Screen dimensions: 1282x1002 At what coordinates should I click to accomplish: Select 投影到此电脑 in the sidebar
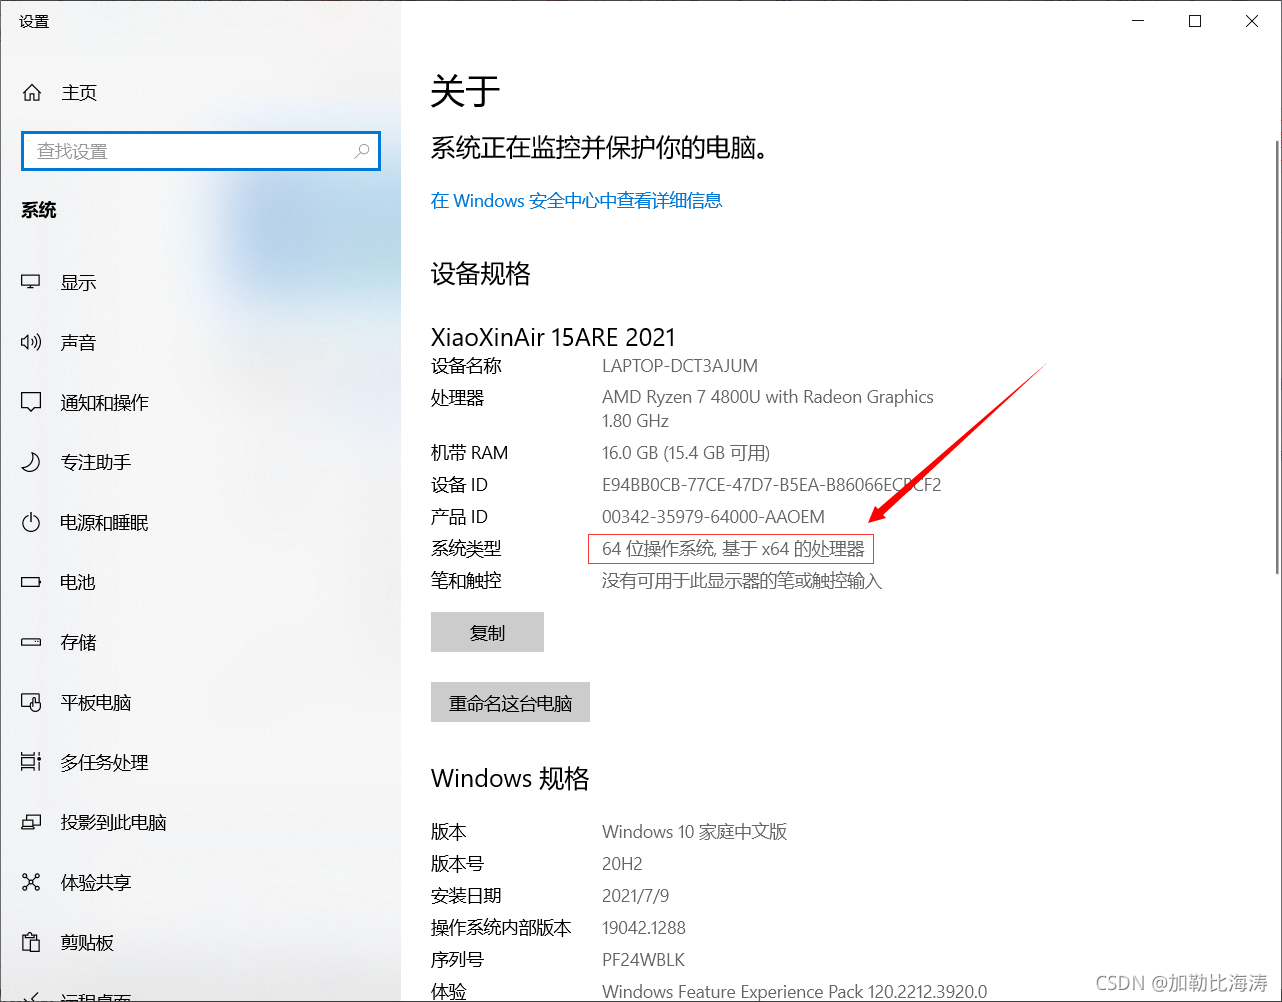[200, 823]
